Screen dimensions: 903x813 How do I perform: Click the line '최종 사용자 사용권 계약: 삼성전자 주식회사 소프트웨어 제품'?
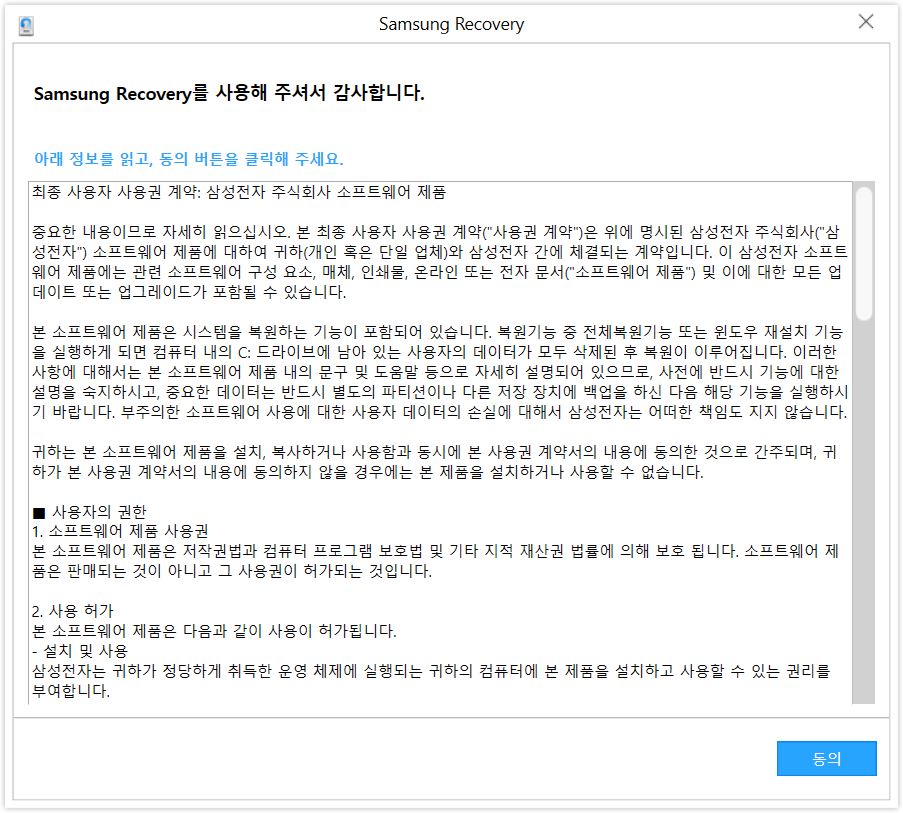[239, 192]
